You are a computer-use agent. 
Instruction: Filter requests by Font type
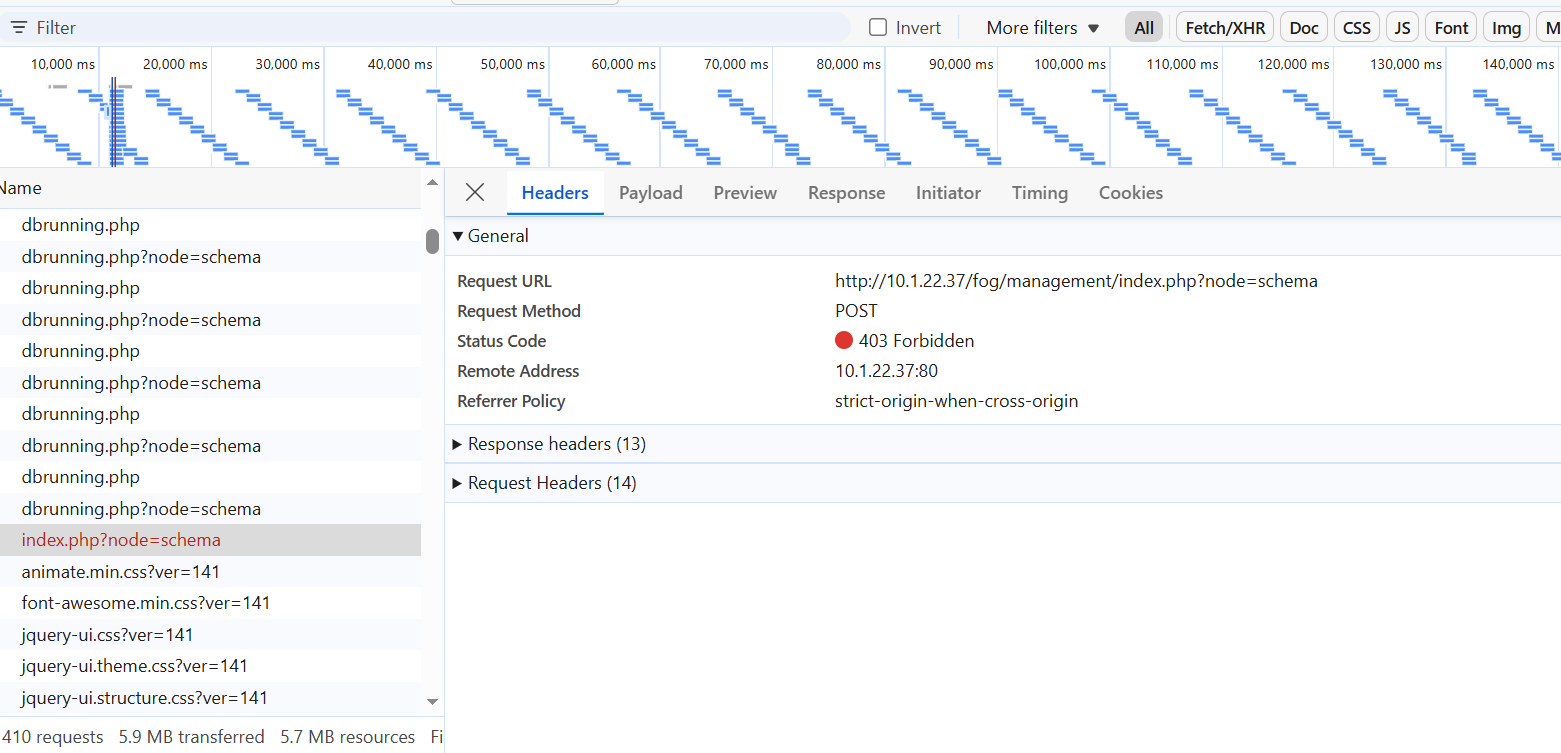[x=1451, y=28]
